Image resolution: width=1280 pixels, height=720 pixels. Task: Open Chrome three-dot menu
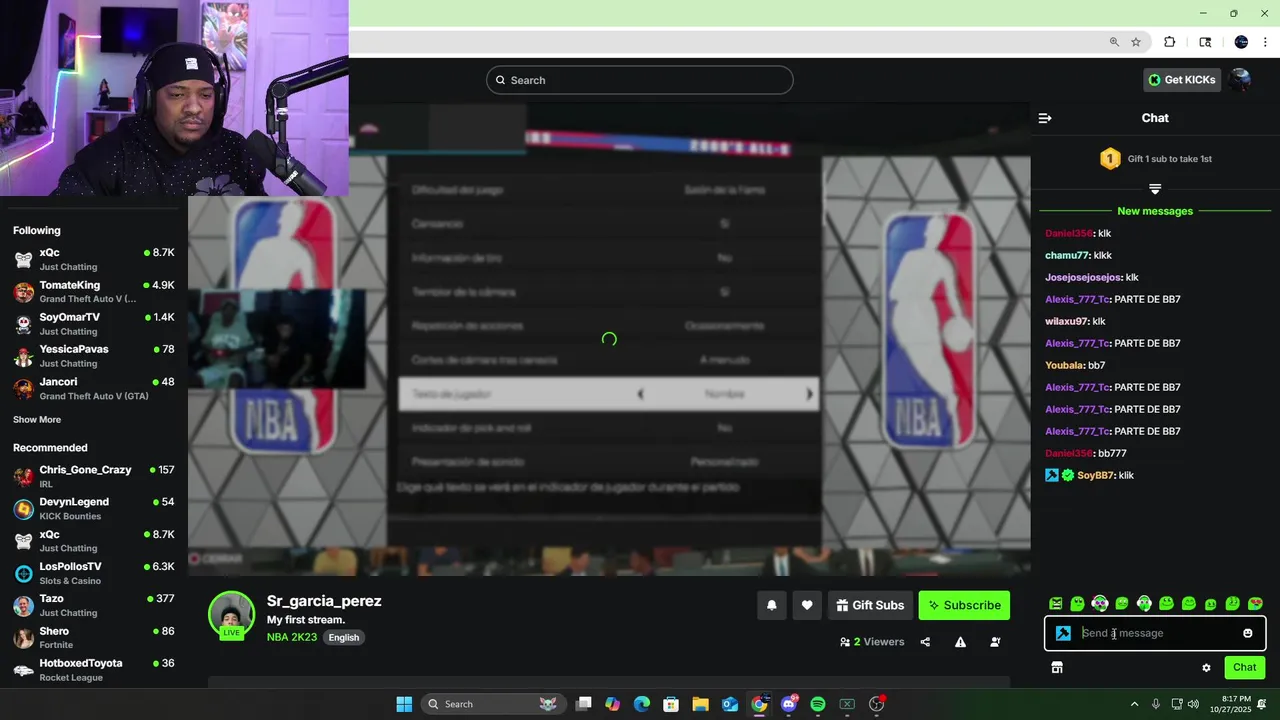coord(1265,42)
